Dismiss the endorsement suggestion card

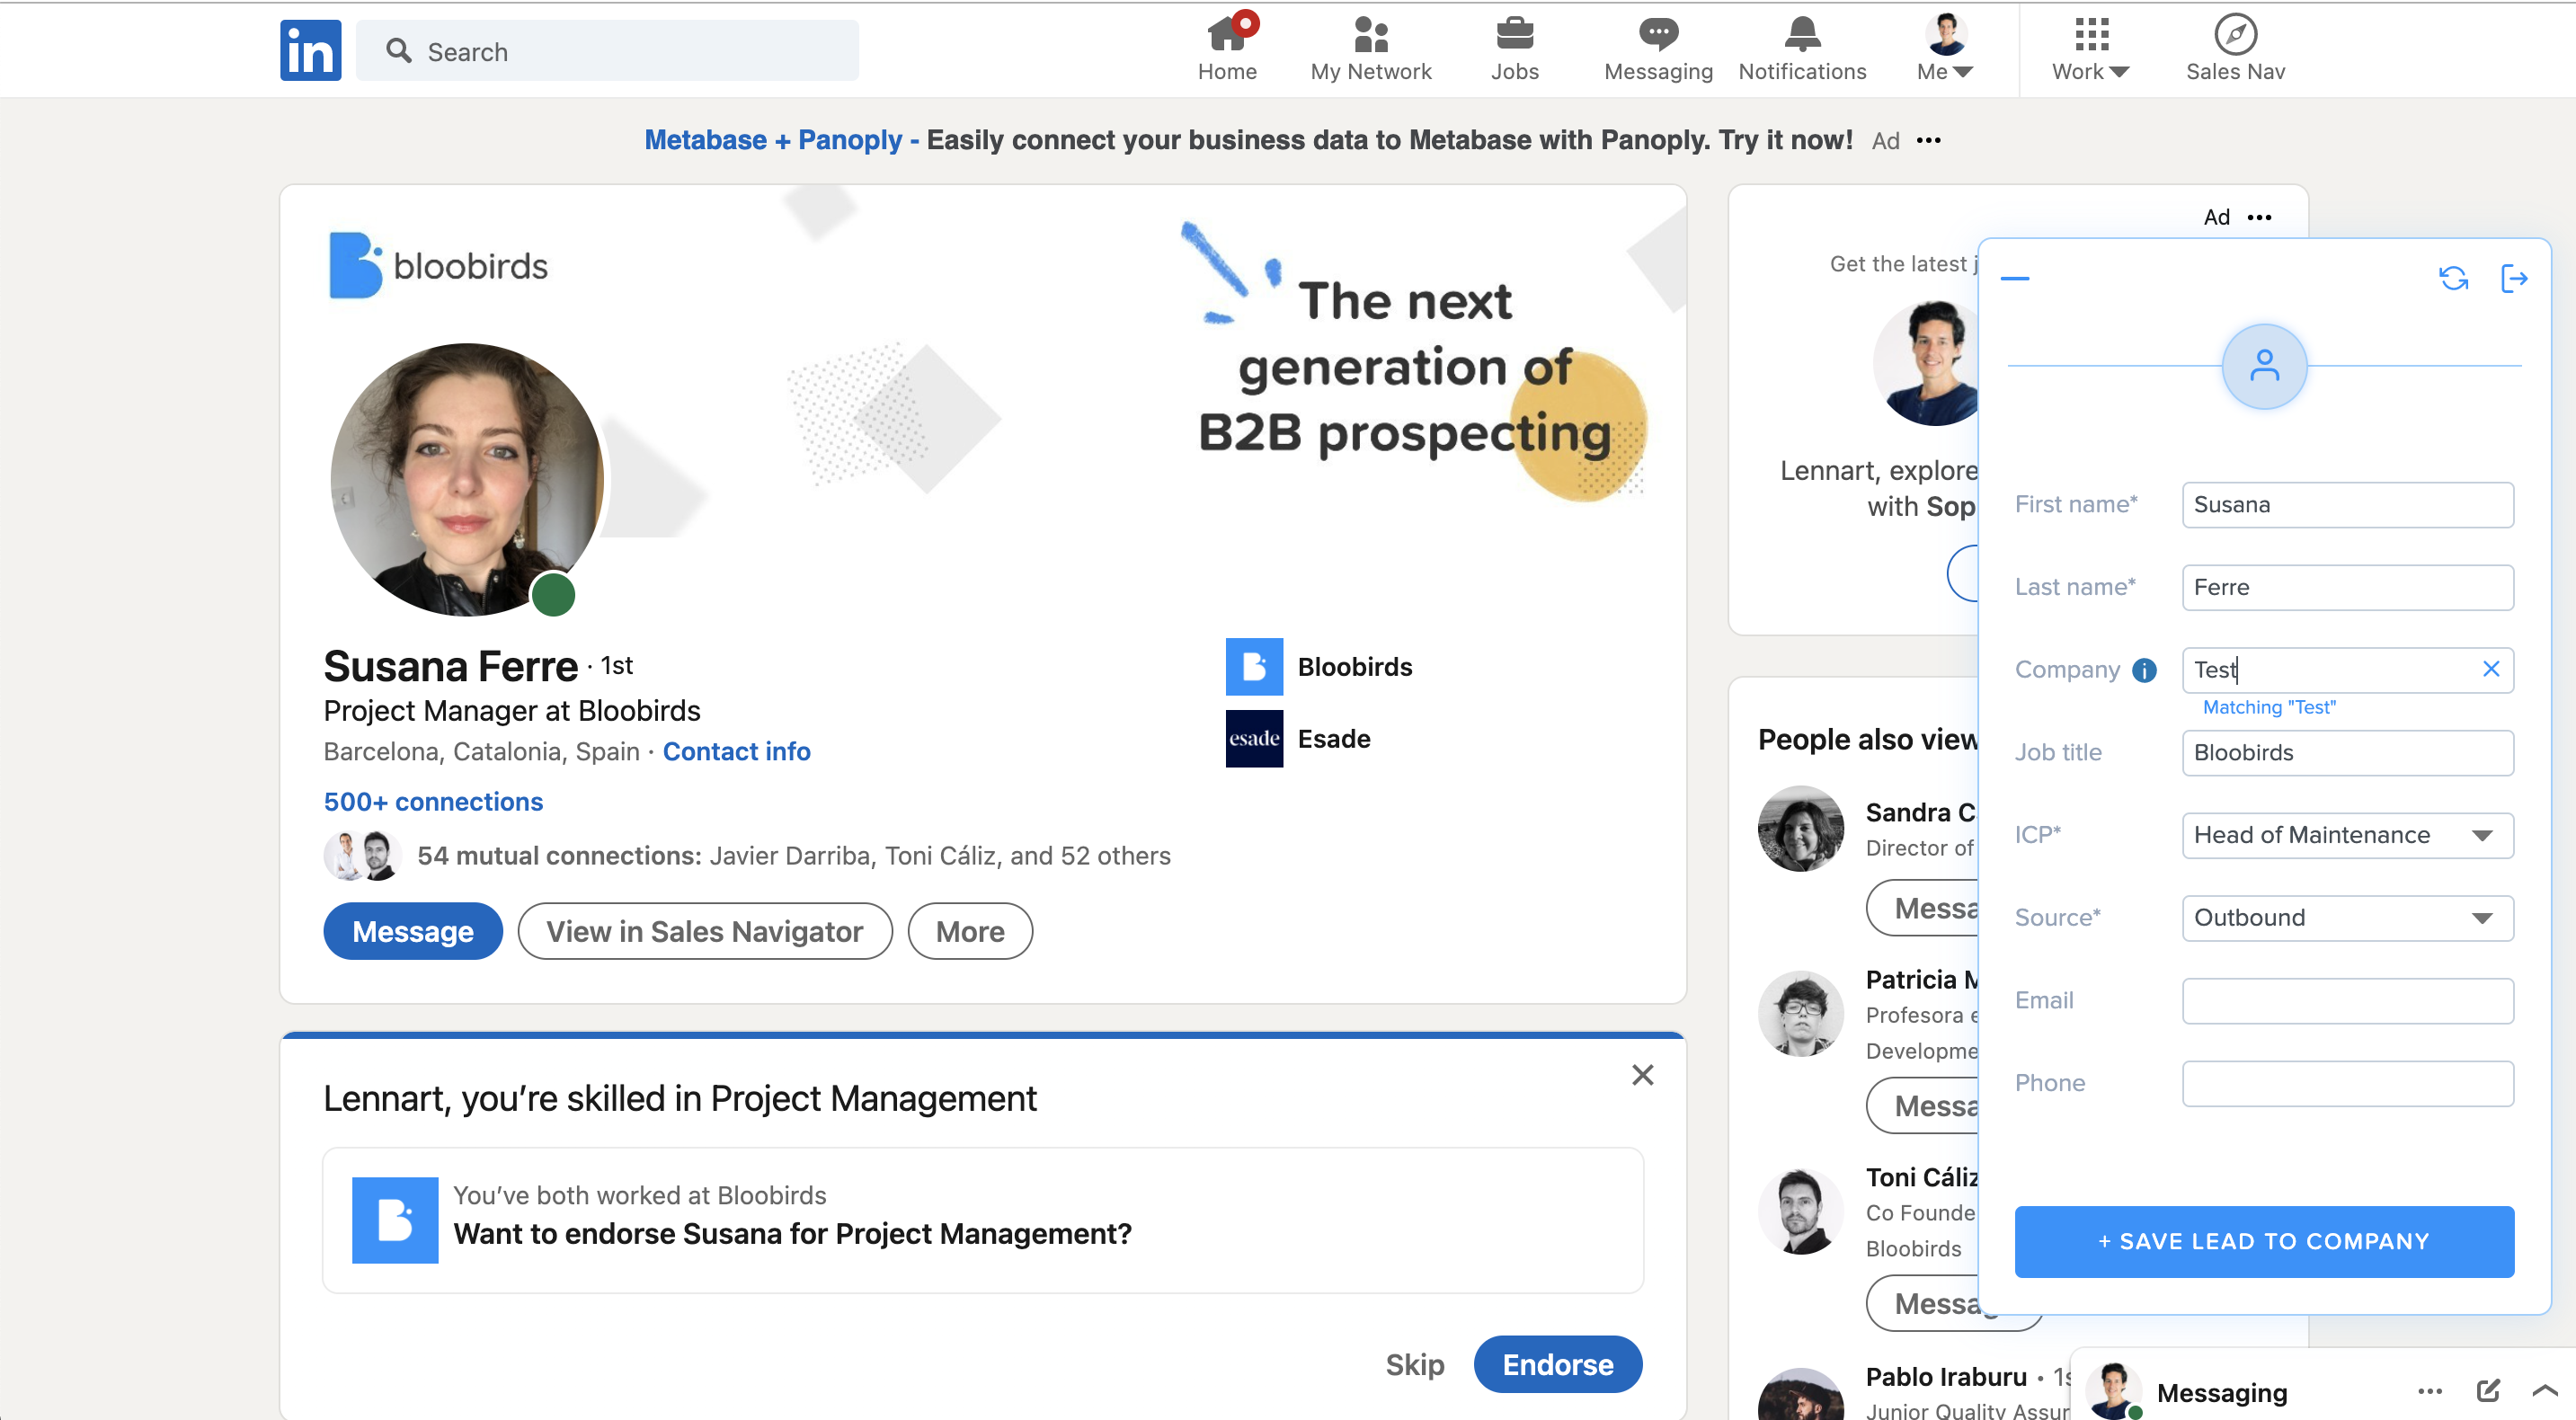[1642, 1075]
